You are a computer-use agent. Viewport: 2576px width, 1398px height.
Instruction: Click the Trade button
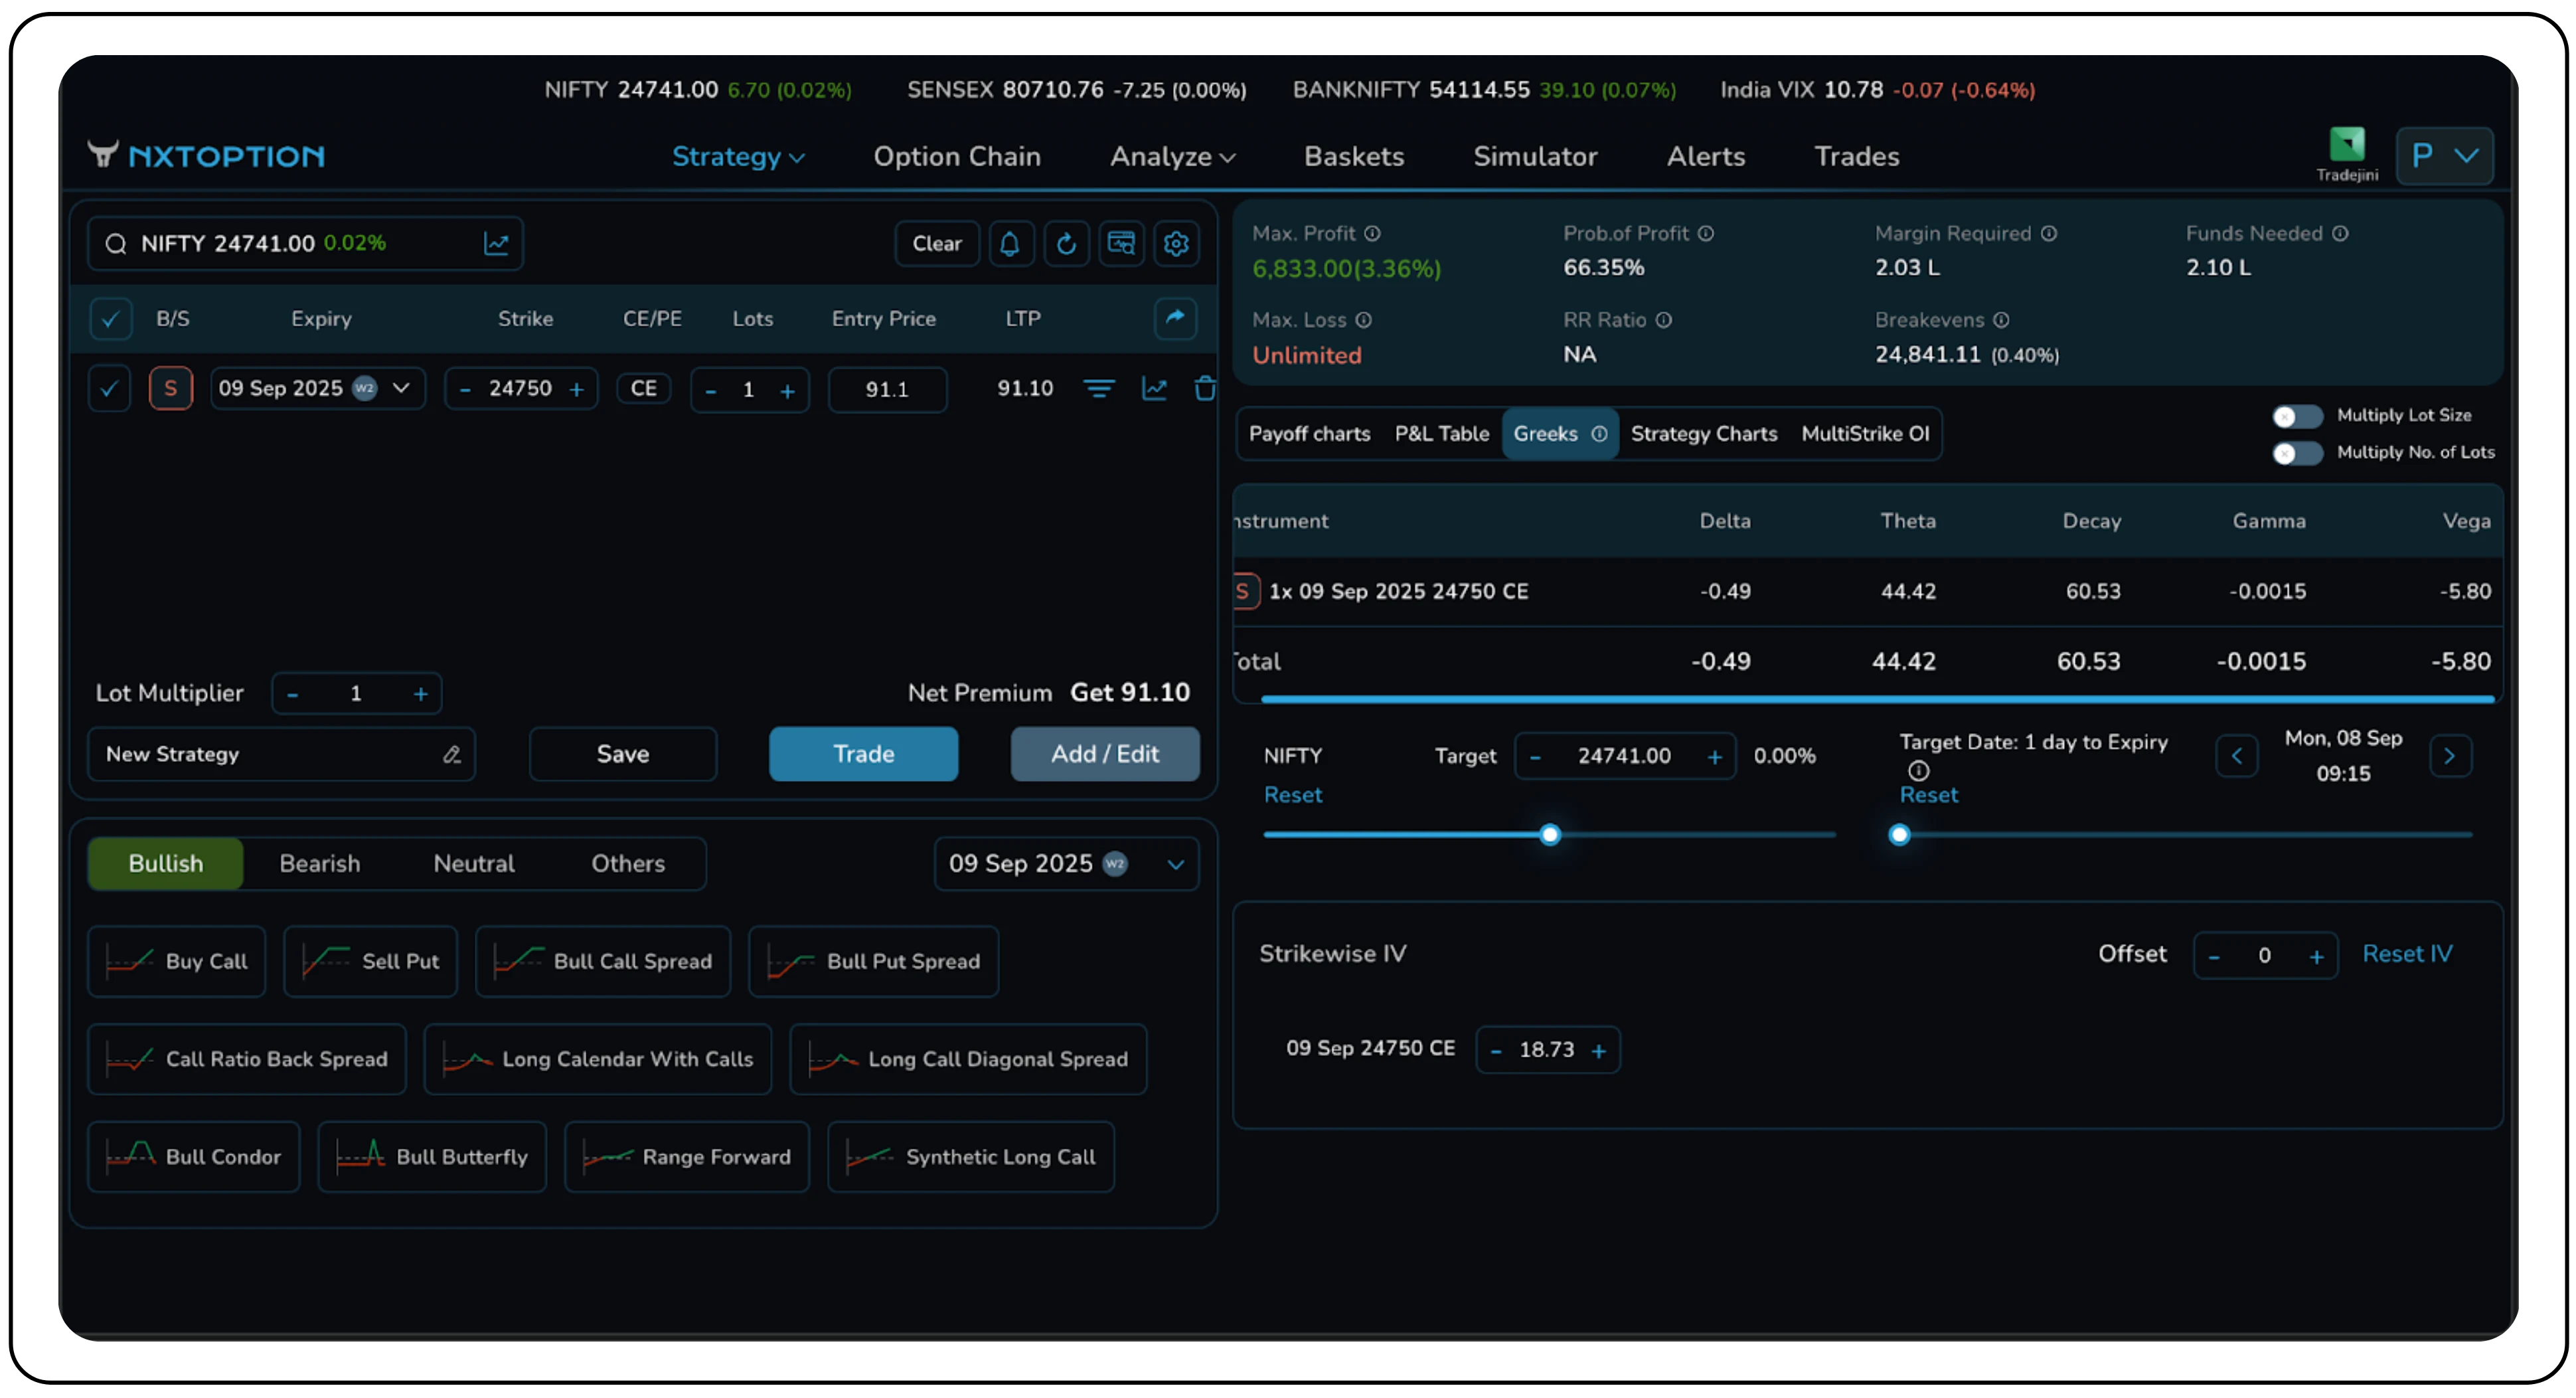863,754
